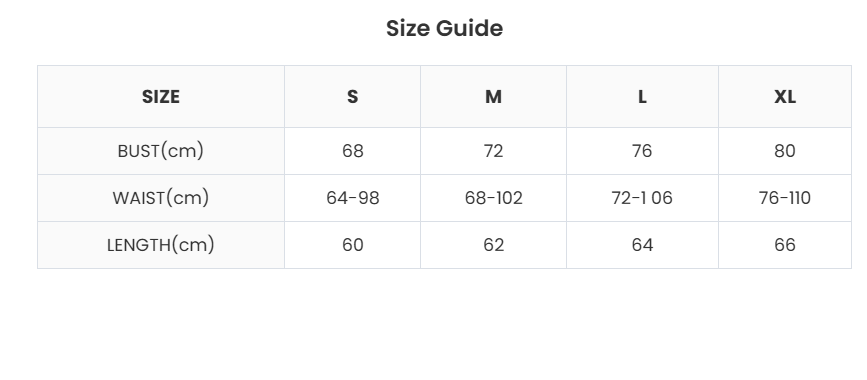Click waist range 76-110 cell
This screenshot has width=867, height=380.
(x=785, y=198)
